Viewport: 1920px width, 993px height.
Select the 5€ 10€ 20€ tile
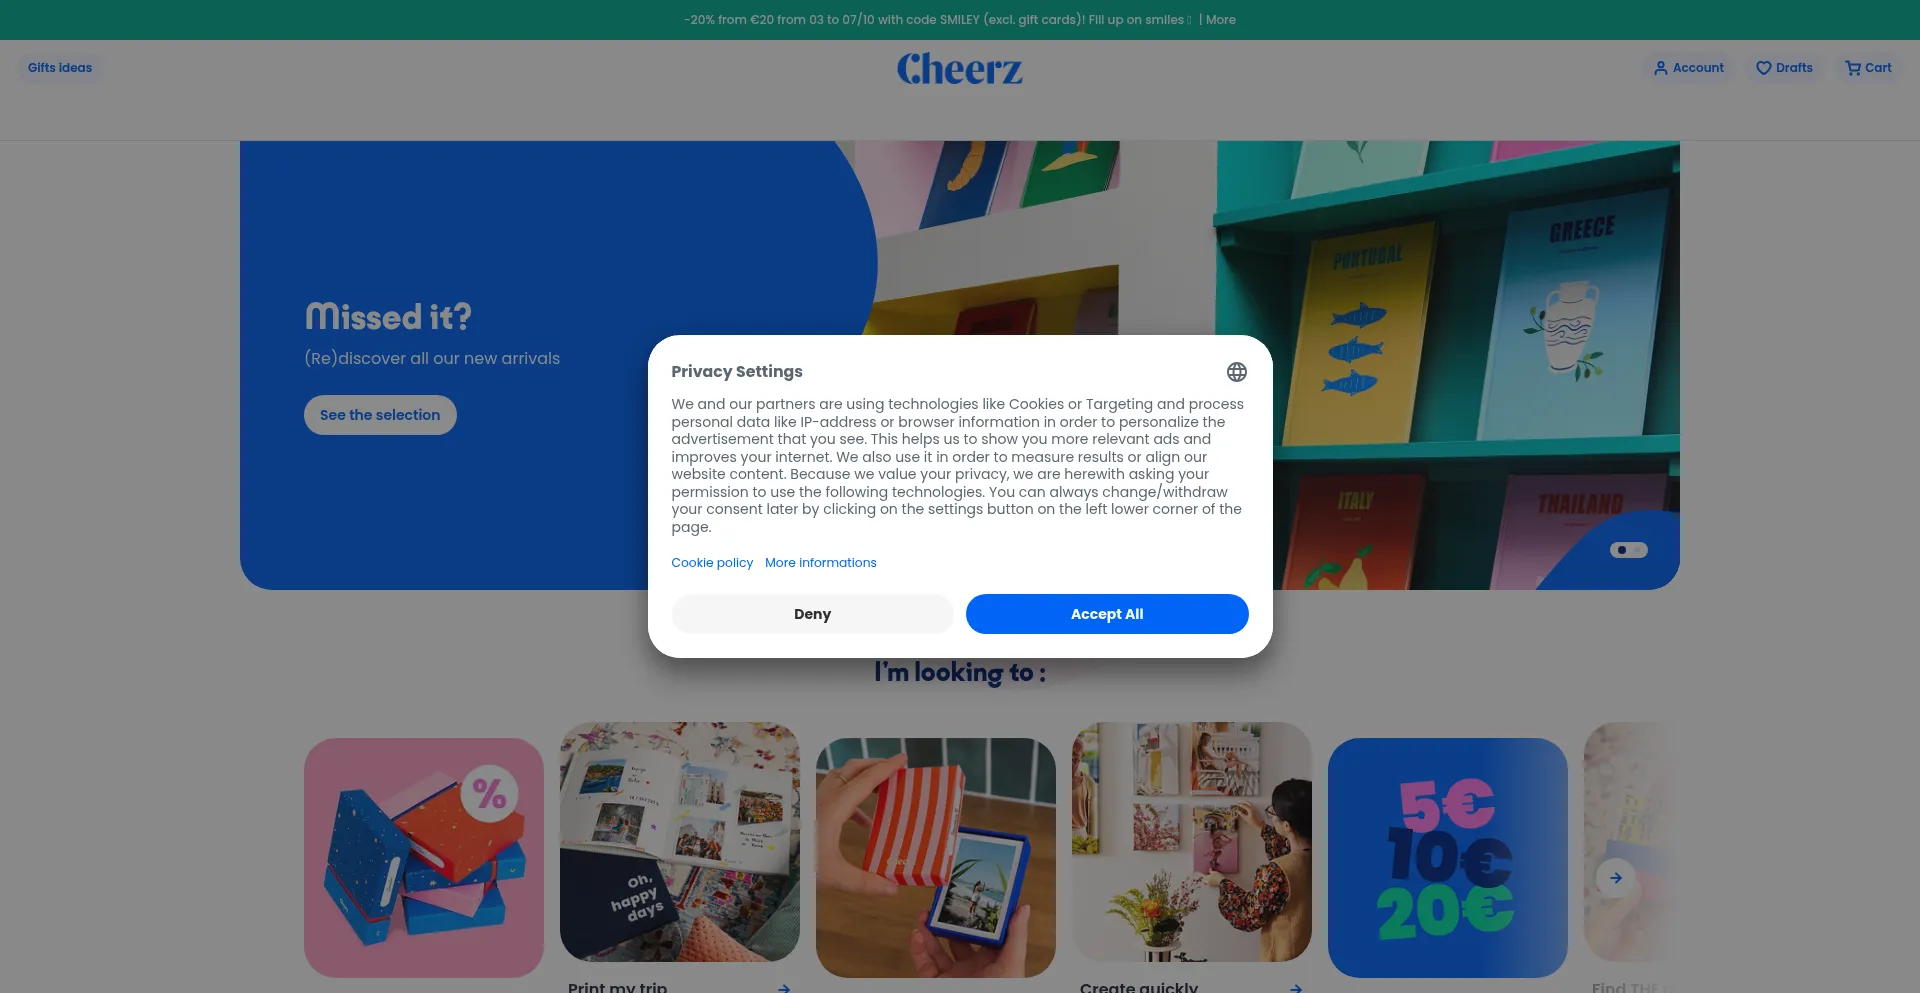(x=1448, y=858)
